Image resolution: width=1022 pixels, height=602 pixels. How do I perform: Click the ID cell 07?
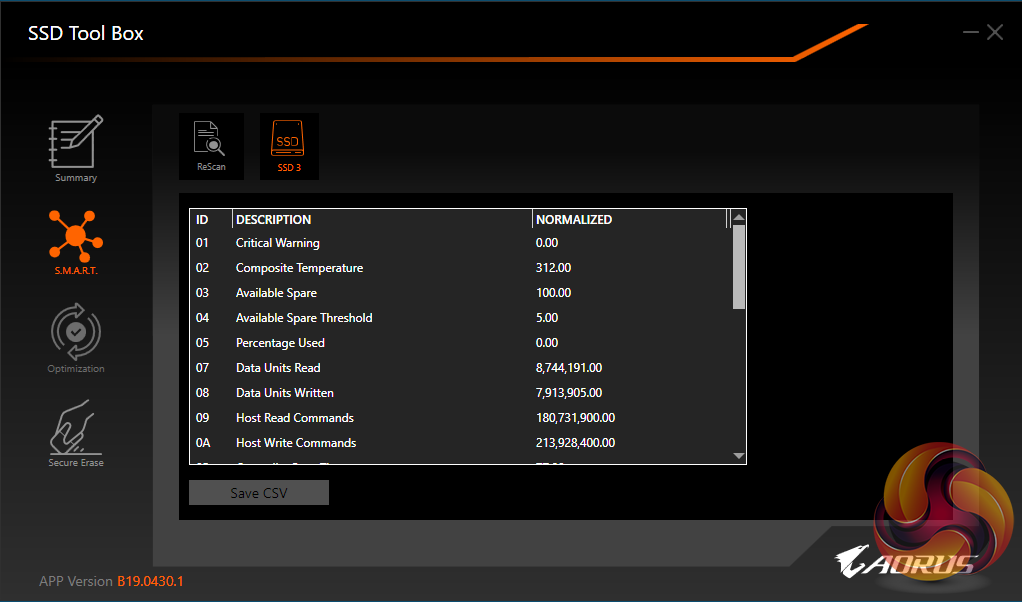coord(203,368)
